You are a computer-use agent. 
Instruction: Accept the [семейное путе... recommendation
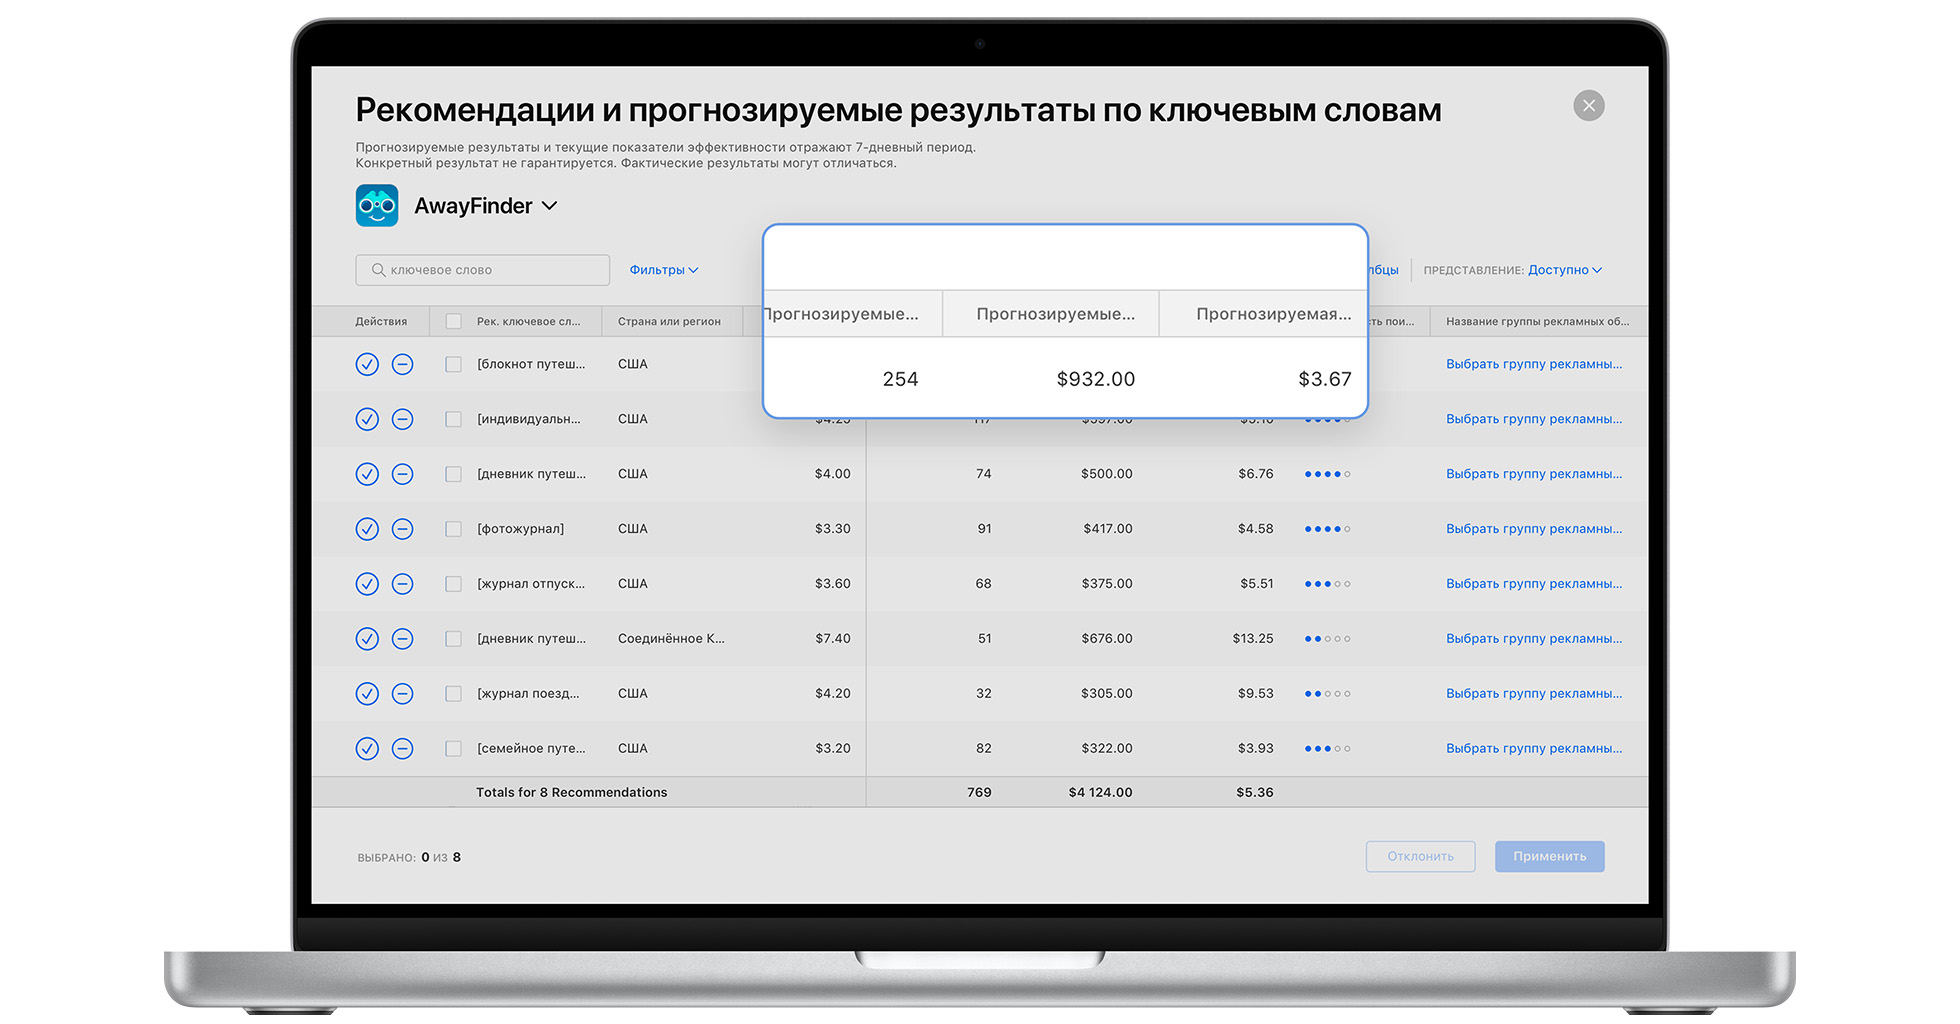pyautogui.click(x=367, y=748)
